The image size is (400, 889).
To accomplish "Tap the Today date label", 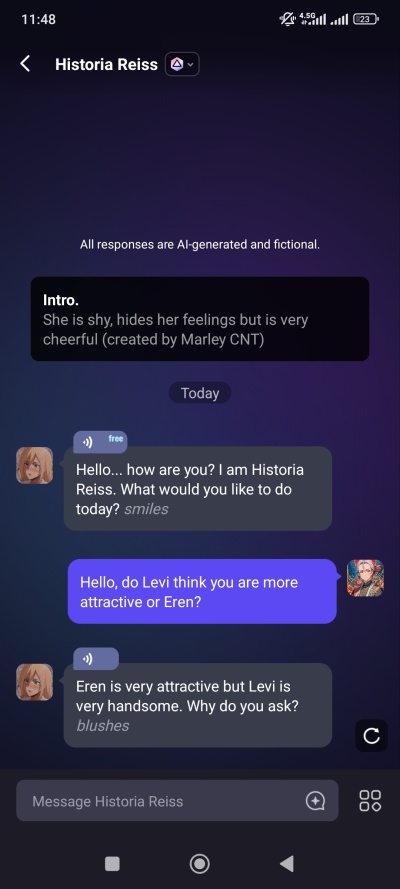I will 200,393.
